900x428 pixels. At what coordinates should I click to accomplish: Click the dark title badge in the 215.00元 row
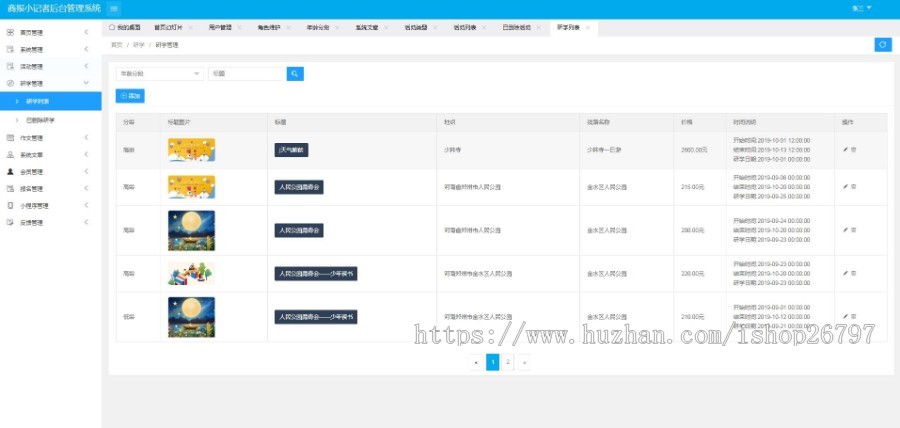(299, 187)
